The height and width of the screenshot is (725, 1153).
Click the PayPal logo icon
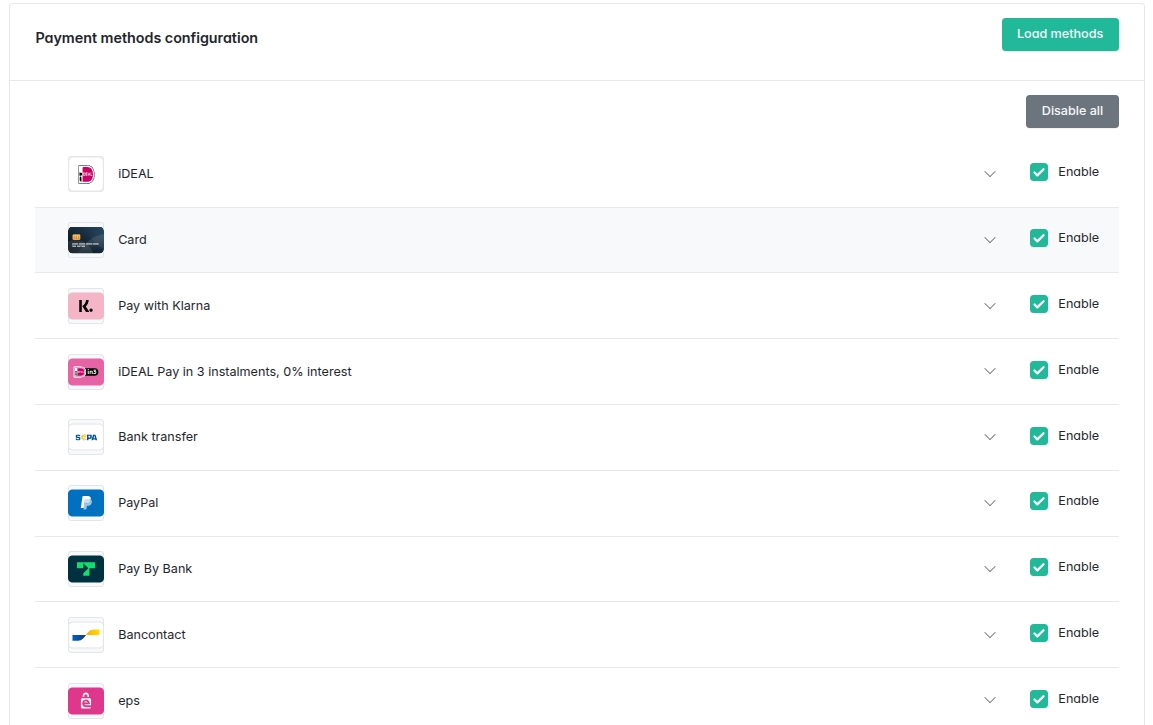coord(86,503)
